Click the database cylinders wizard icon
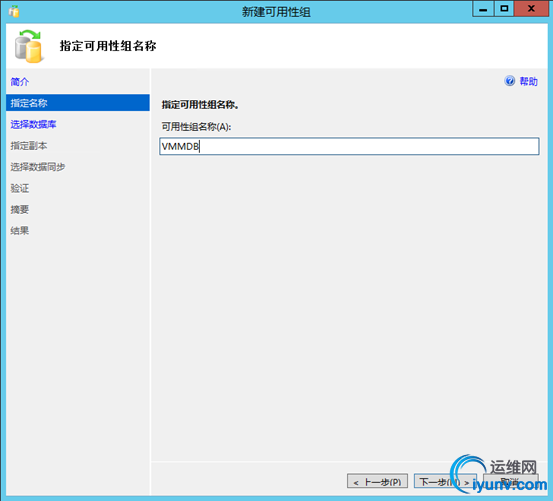The height and width of the screenshot is (501, 553). pos(29,47)
